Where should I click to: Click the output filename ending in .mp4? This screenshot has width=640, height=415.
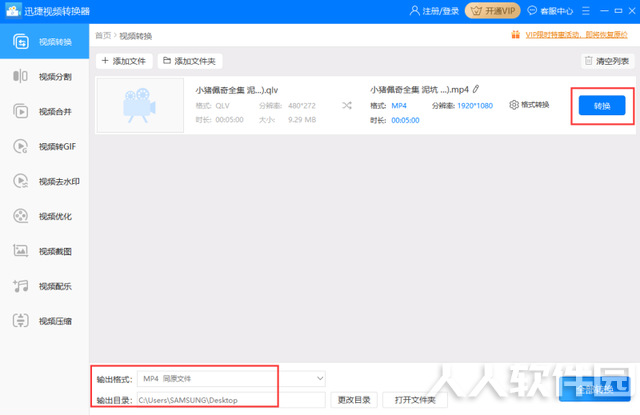[x=420, y=89]
